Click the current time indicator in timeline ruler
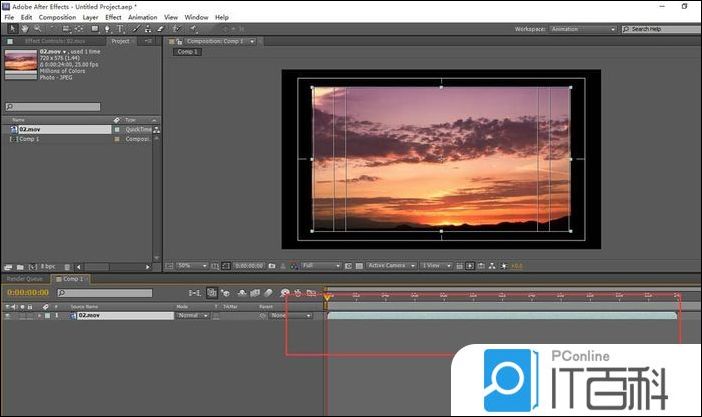The height and width of the screenshot is (417, 702). tap(327, 296)
